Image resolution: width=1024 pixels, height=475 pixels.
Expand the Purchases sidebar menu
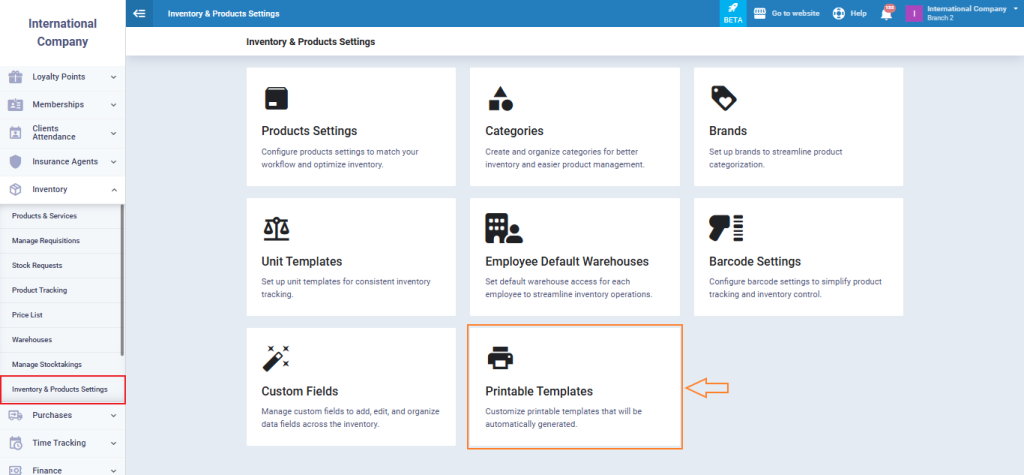coord(62,415)
